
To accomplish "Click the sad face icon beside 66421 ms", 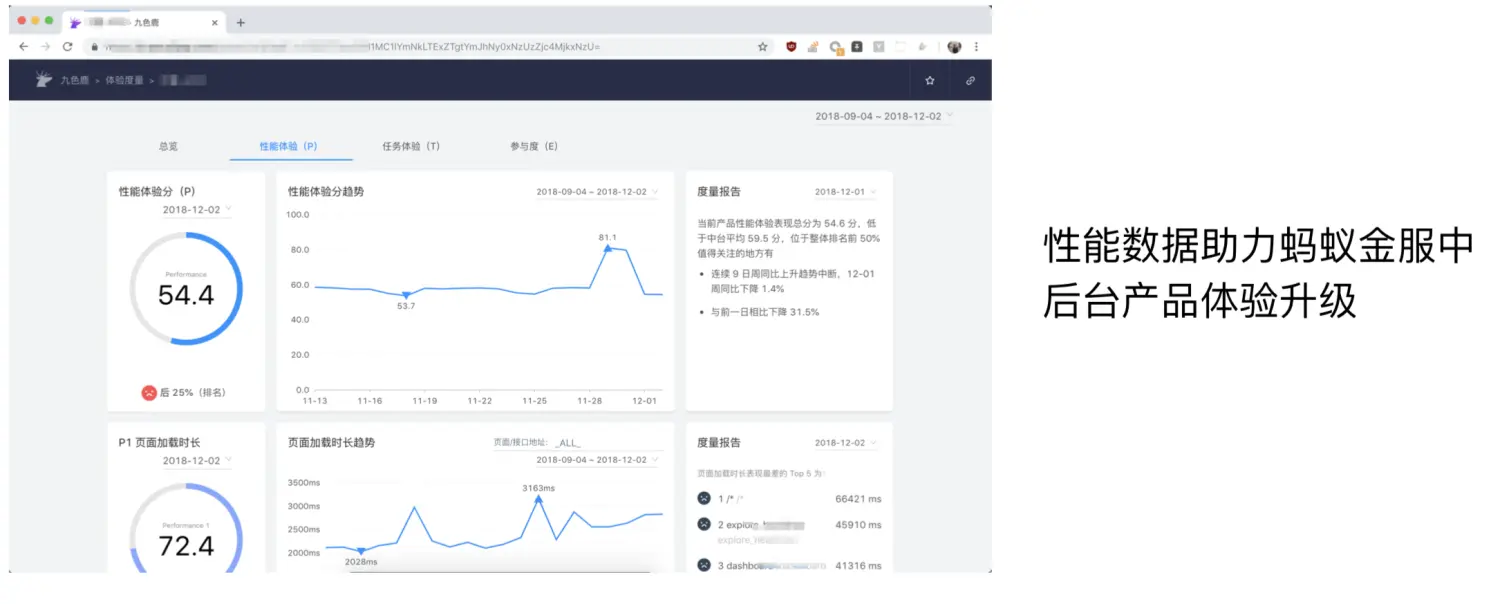I will pyautogui.click(x=704, y=498).
